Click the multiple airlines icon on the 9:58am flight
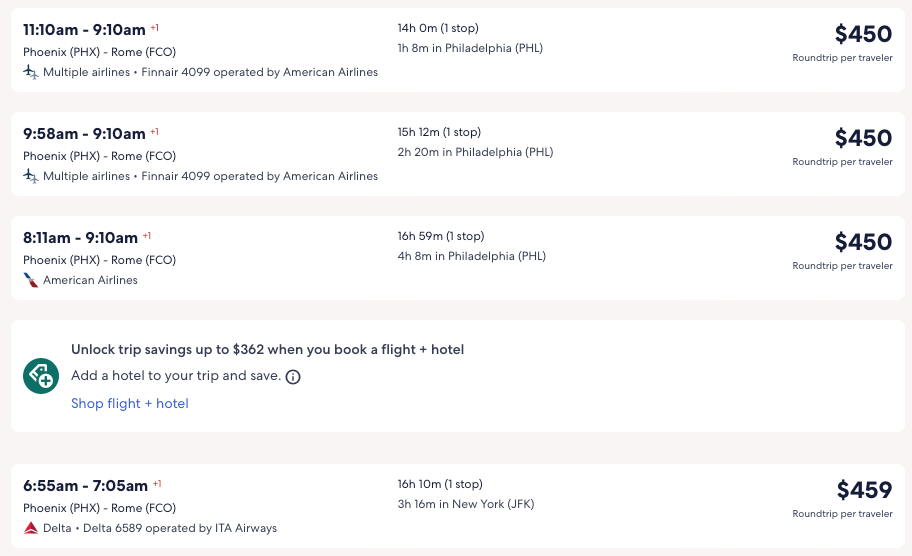912x556 pixels. tap(31, 176)
